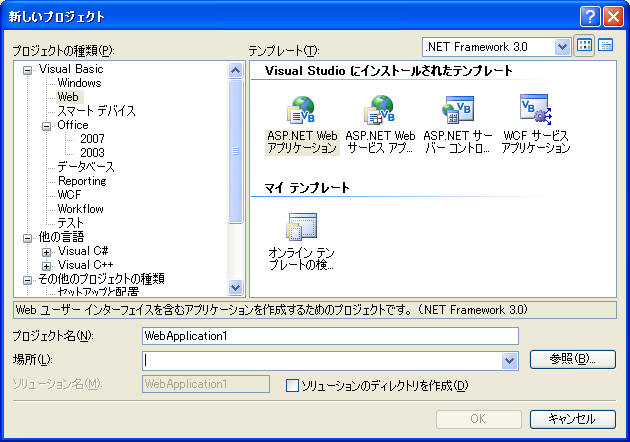Select the ASP.NET Web サービス template icon

(x=380, y=110)
